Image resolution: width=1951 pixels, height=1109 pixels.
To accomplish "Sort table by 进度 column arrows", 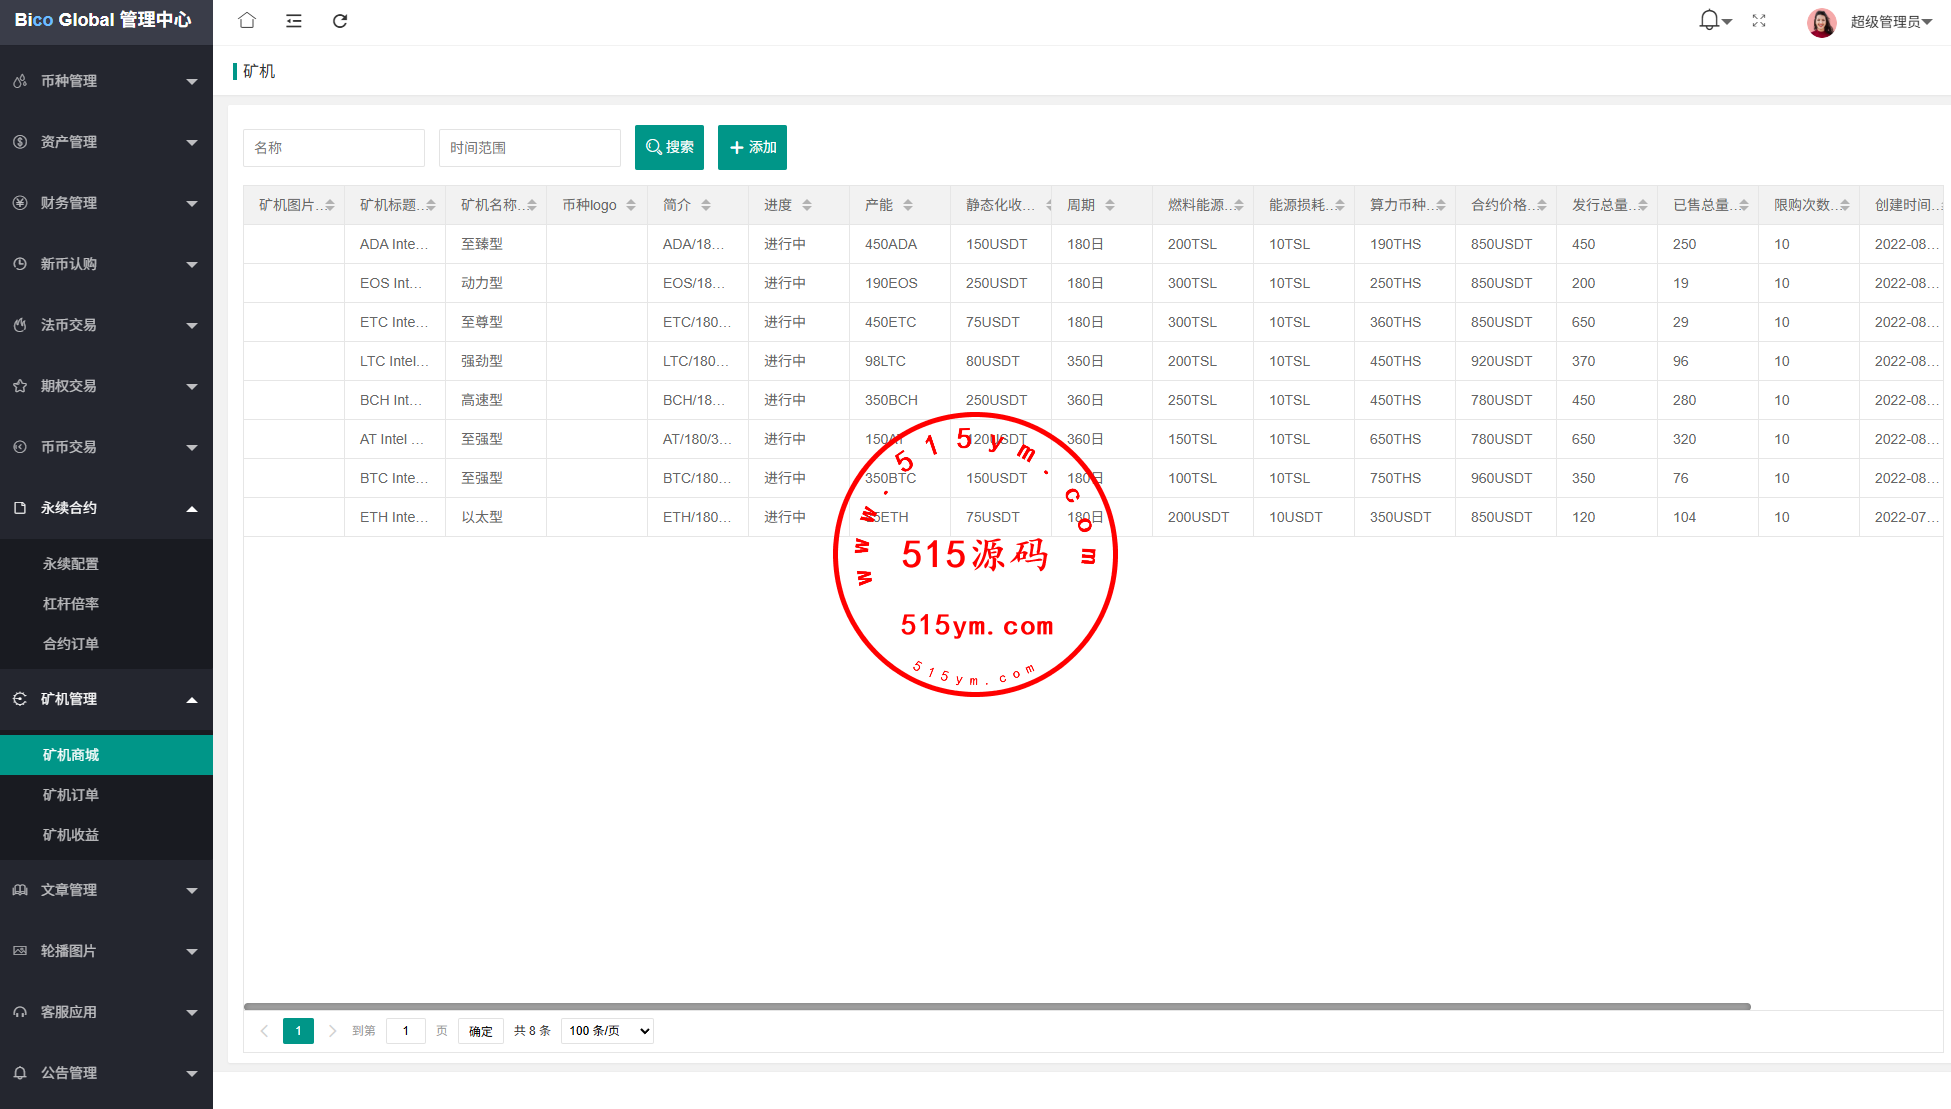I will pos(807,205).
